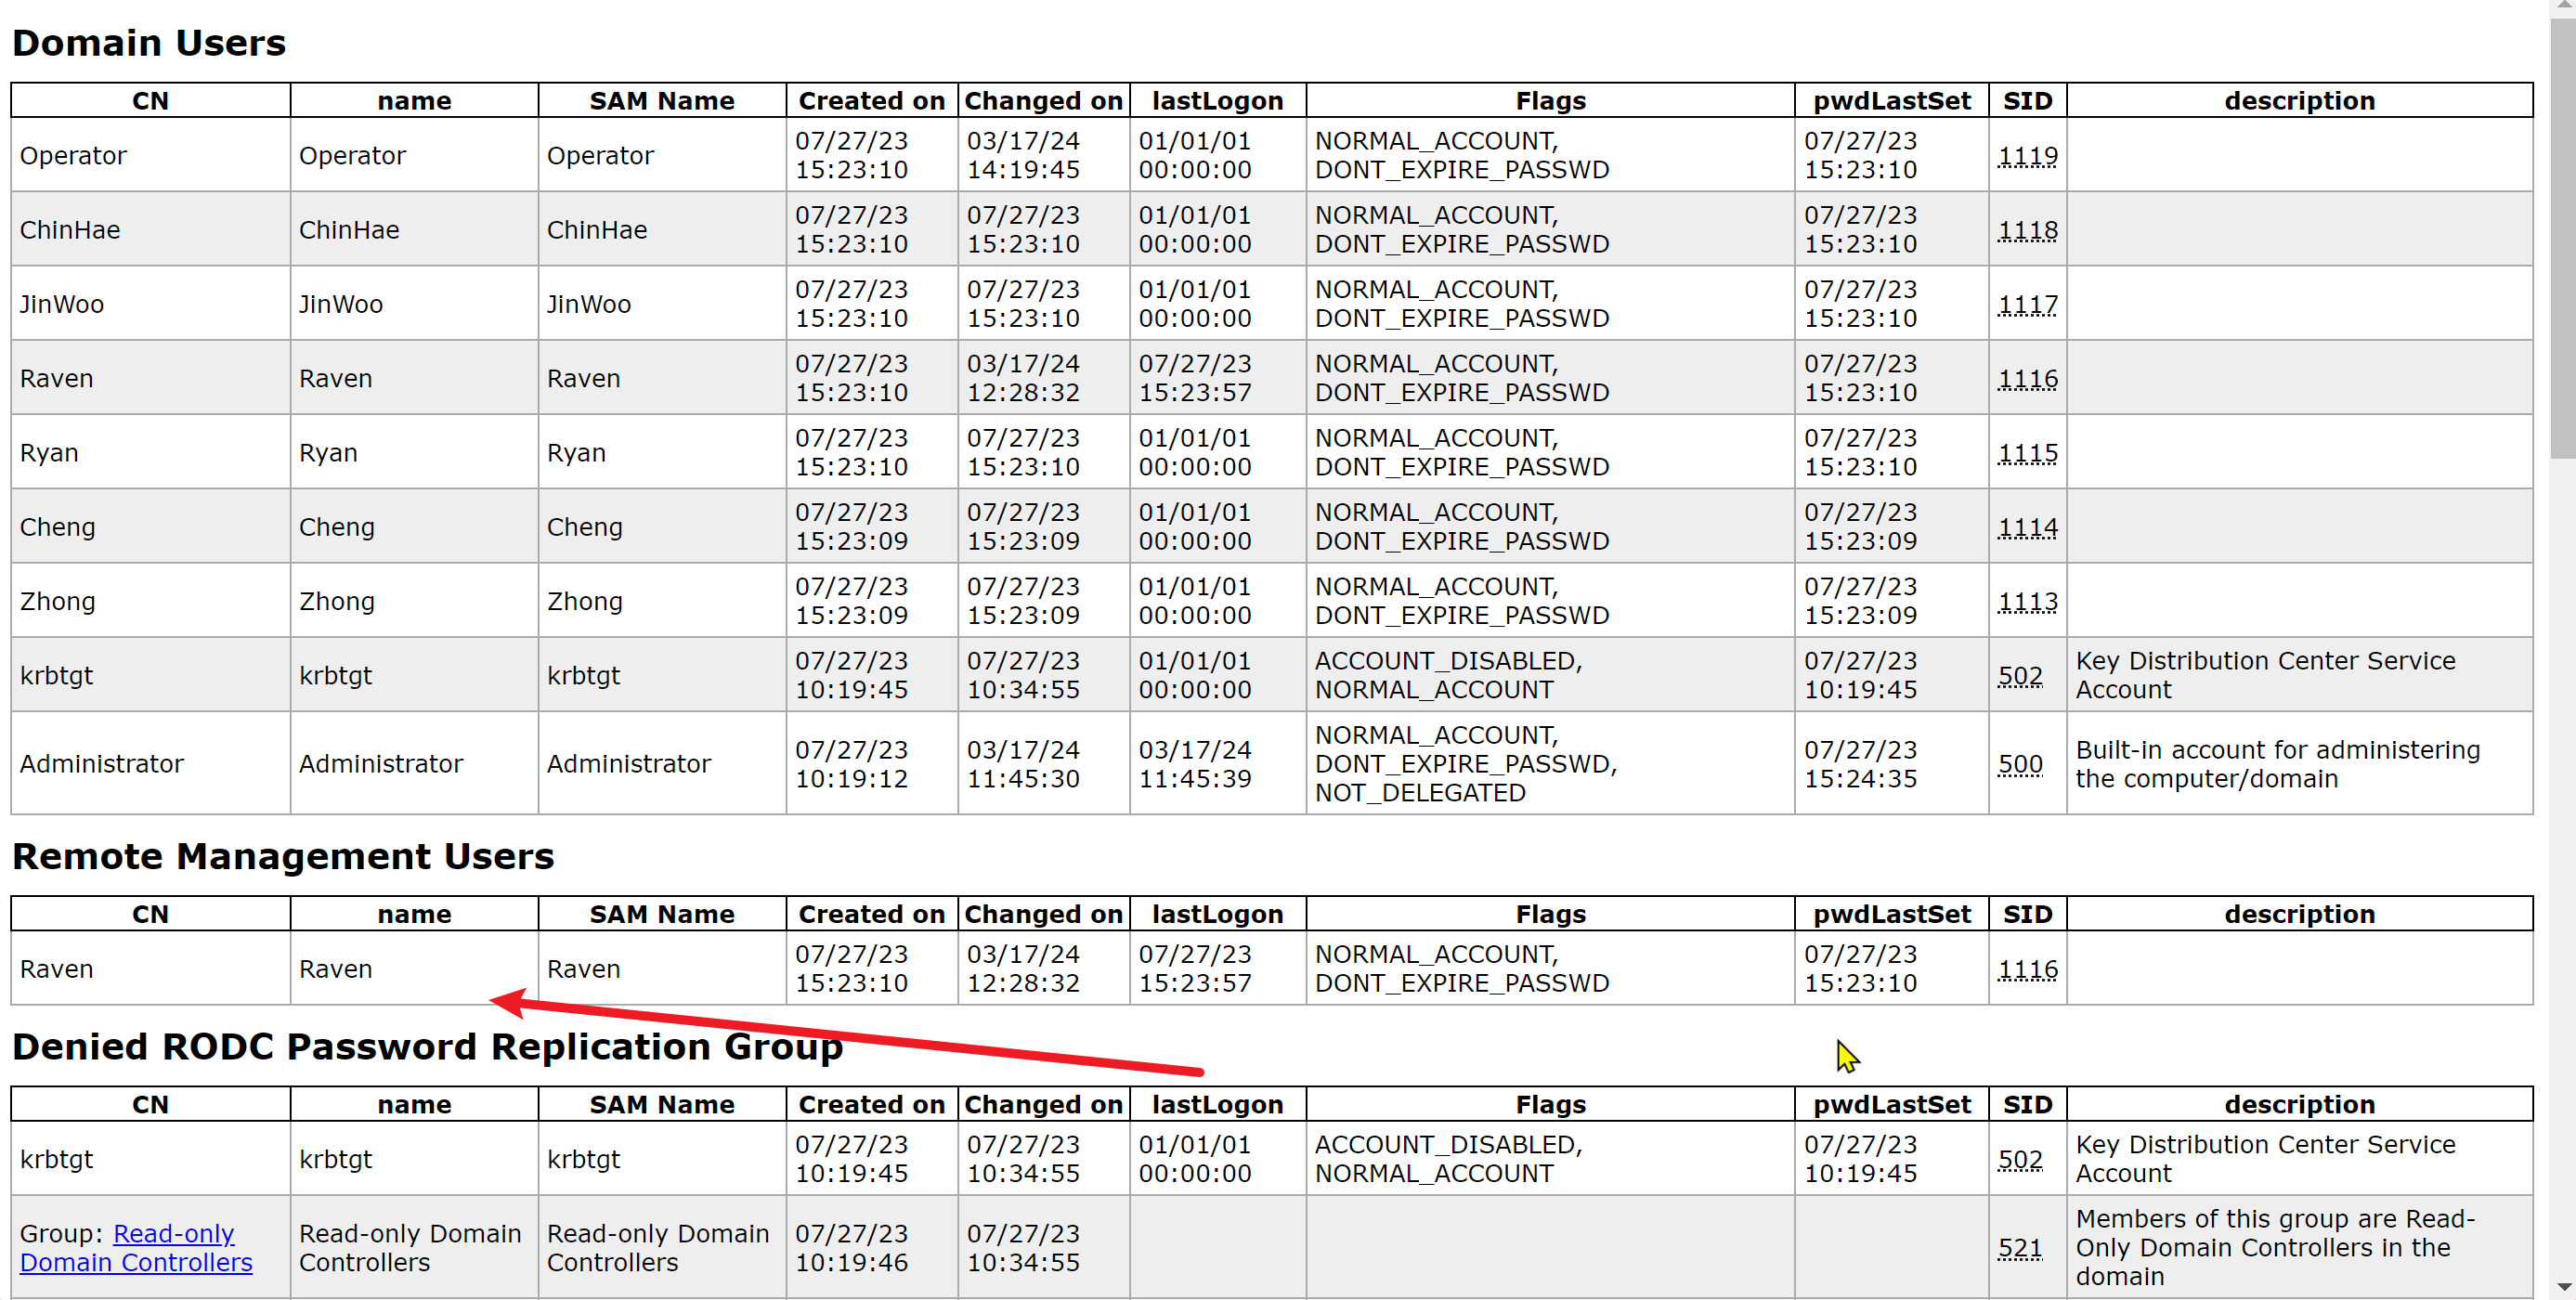Open the Read-only Domain Controllers group link
Screen dimensions: 2576x1300
172,1233
